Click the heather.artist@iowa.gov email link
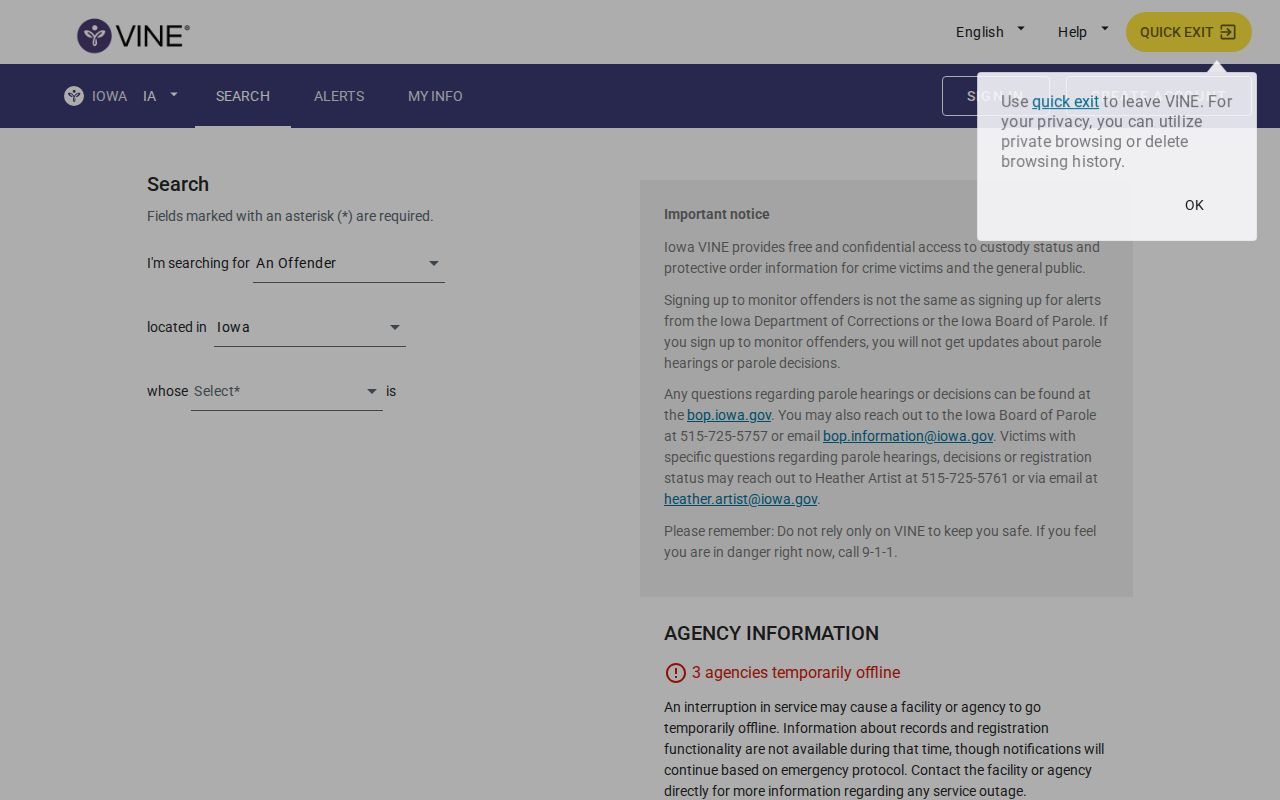 [741, 499]
